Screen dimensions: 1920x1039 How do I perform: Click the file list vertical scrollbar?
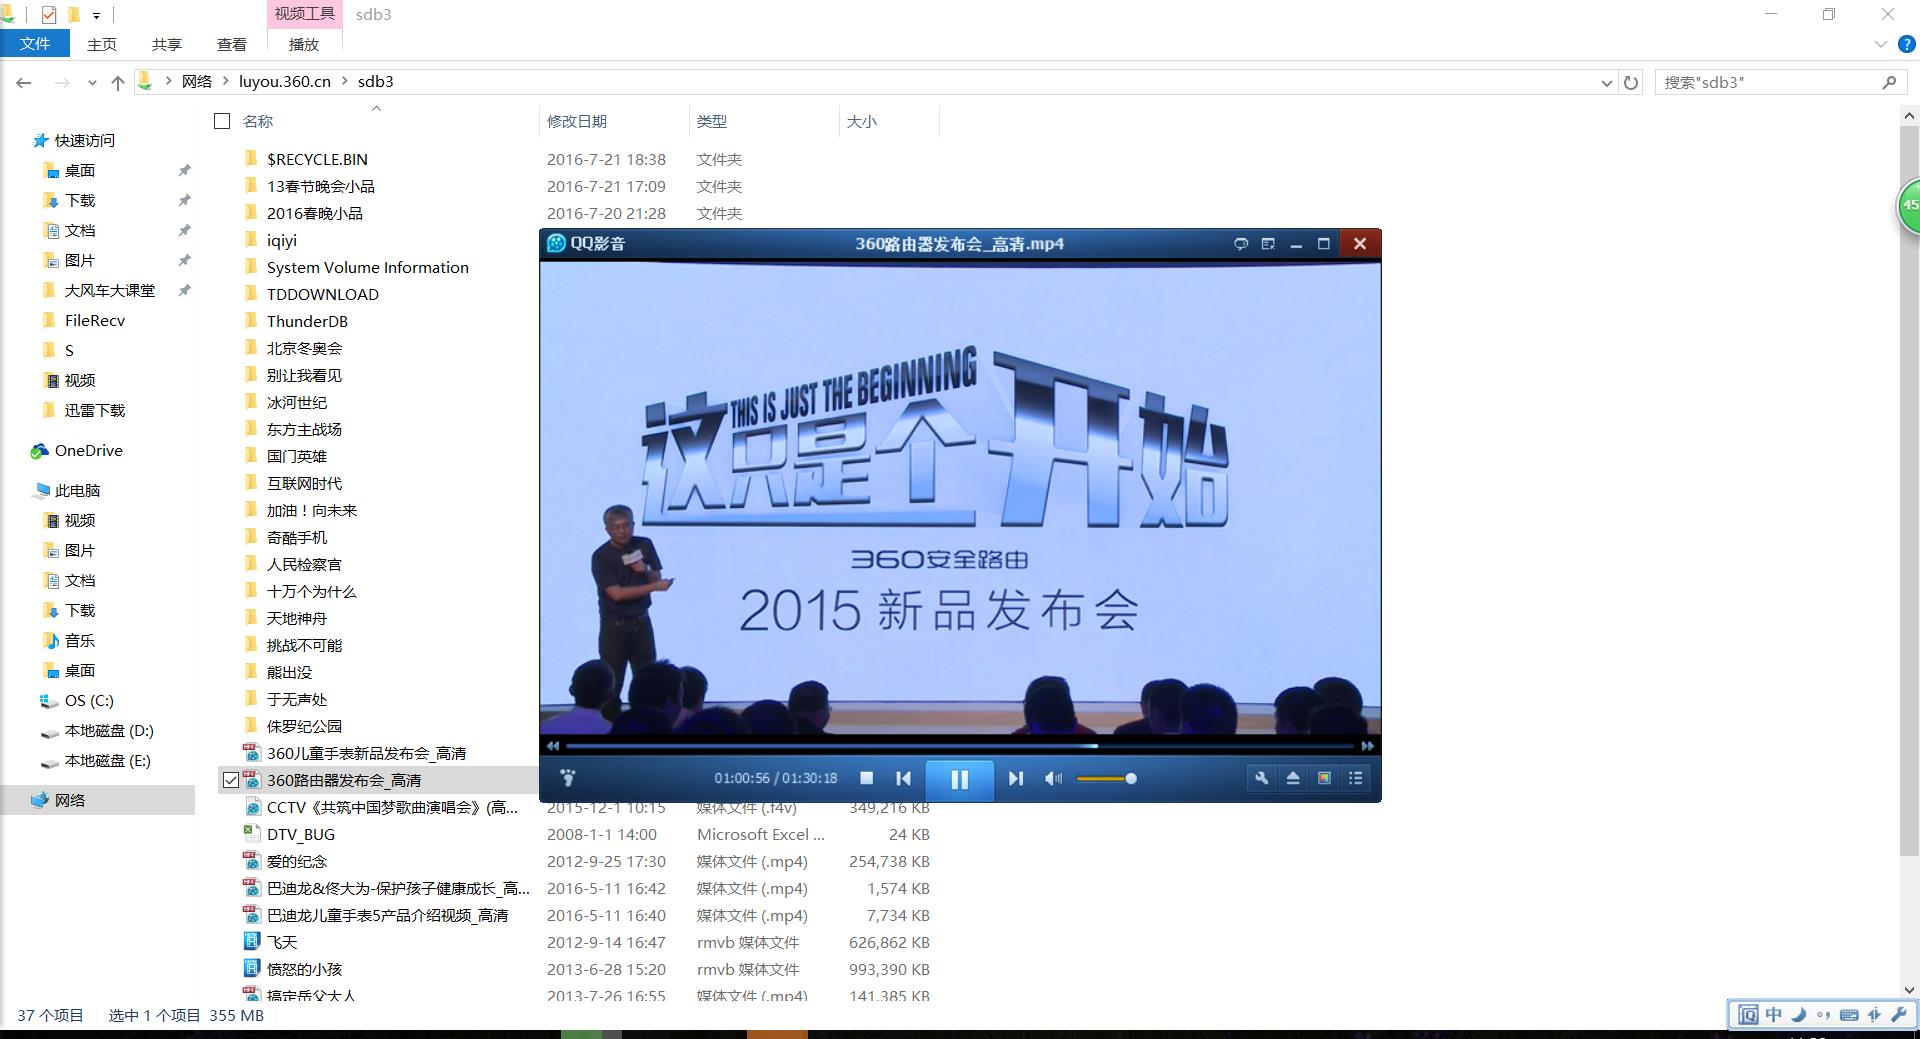point(1909,490)
